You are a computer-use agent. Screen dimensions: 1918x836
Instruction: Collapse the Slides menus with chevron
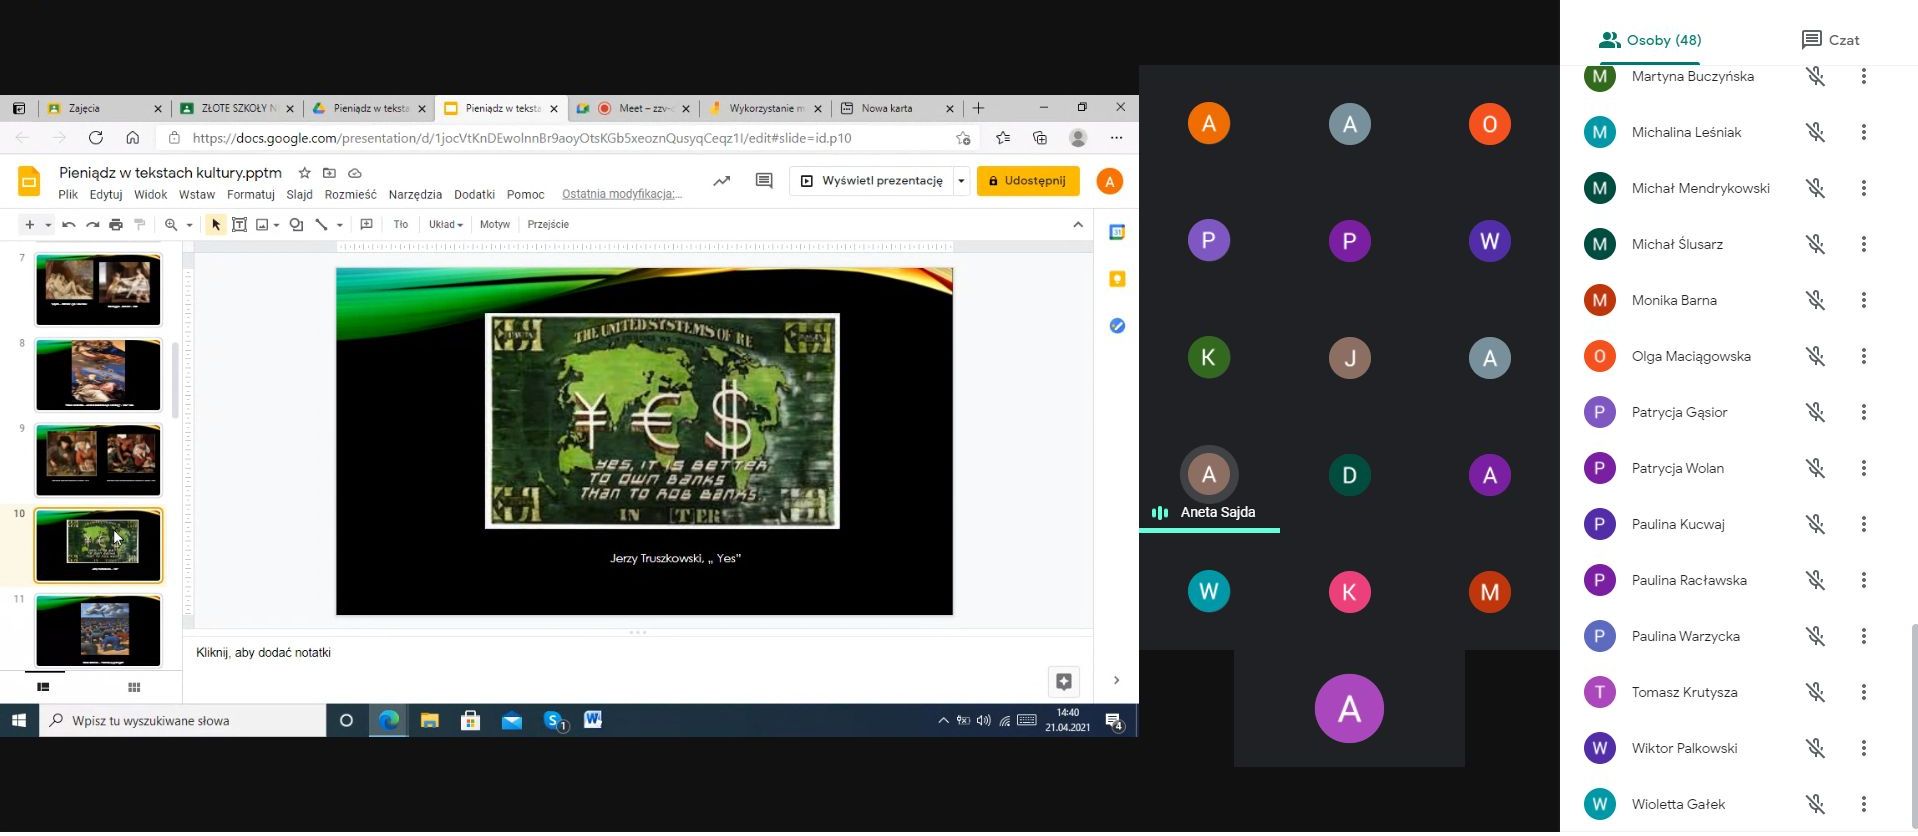1078,224
